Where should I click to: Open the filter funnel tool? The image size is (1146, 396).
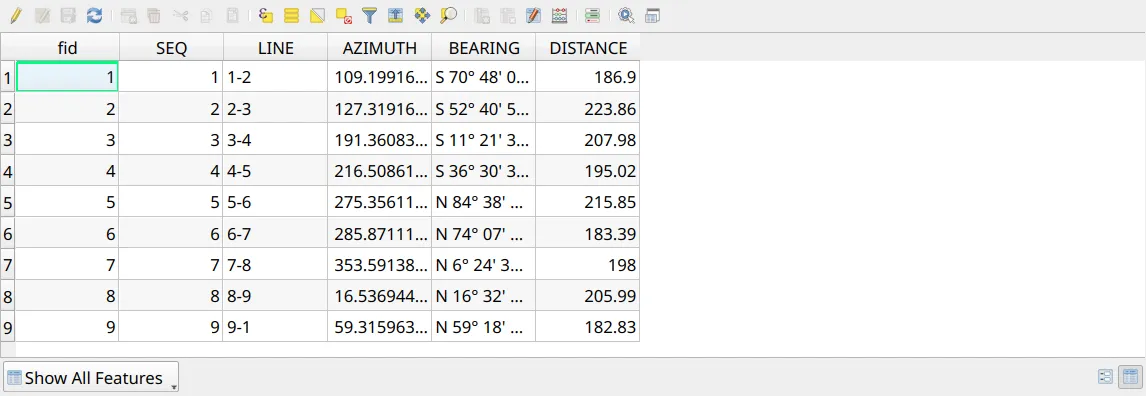370,15
